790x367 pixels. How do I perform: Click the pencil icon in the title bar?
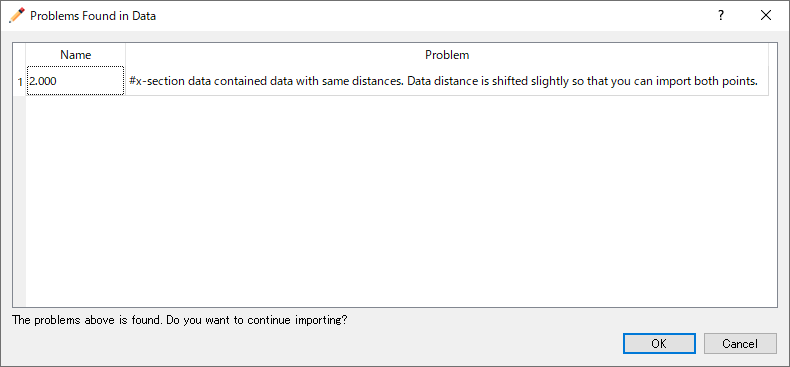point(17,16)
